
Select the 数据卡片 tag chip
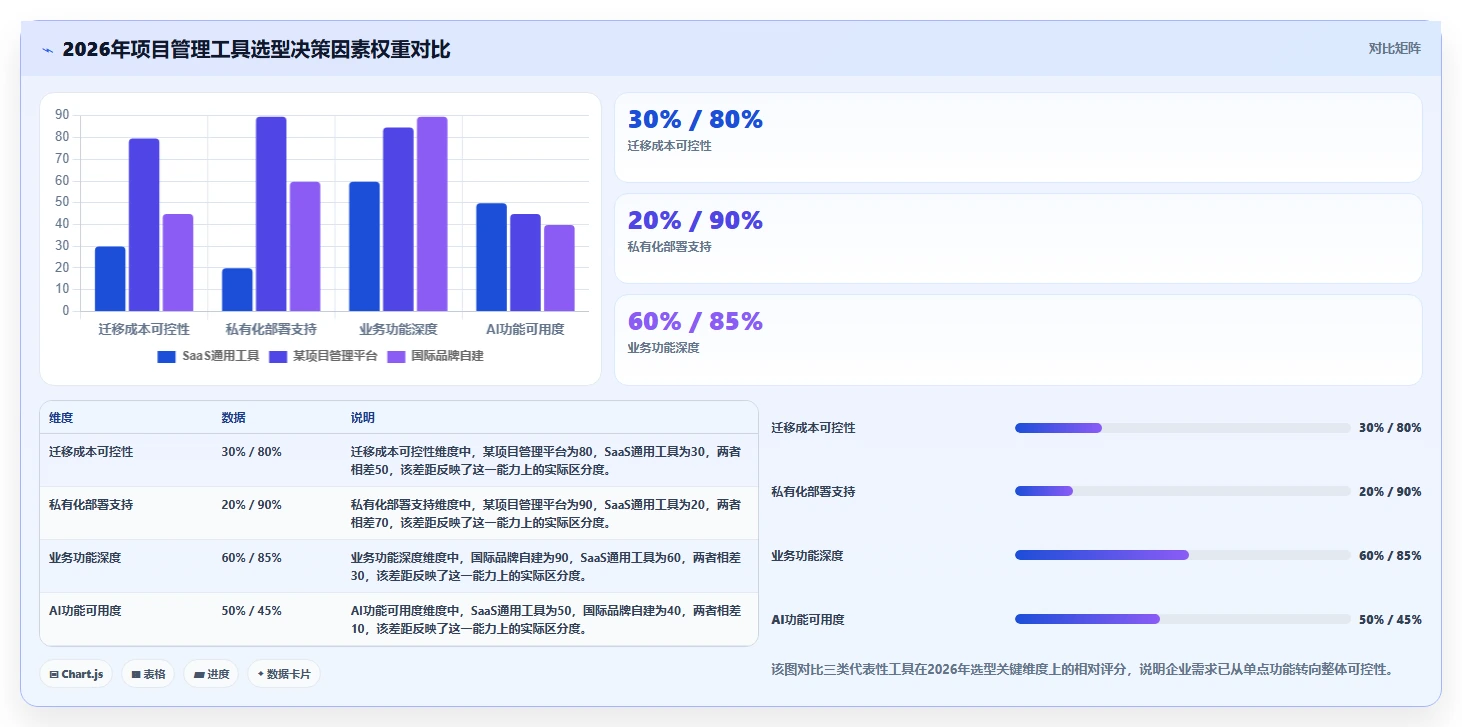point(284,674)
